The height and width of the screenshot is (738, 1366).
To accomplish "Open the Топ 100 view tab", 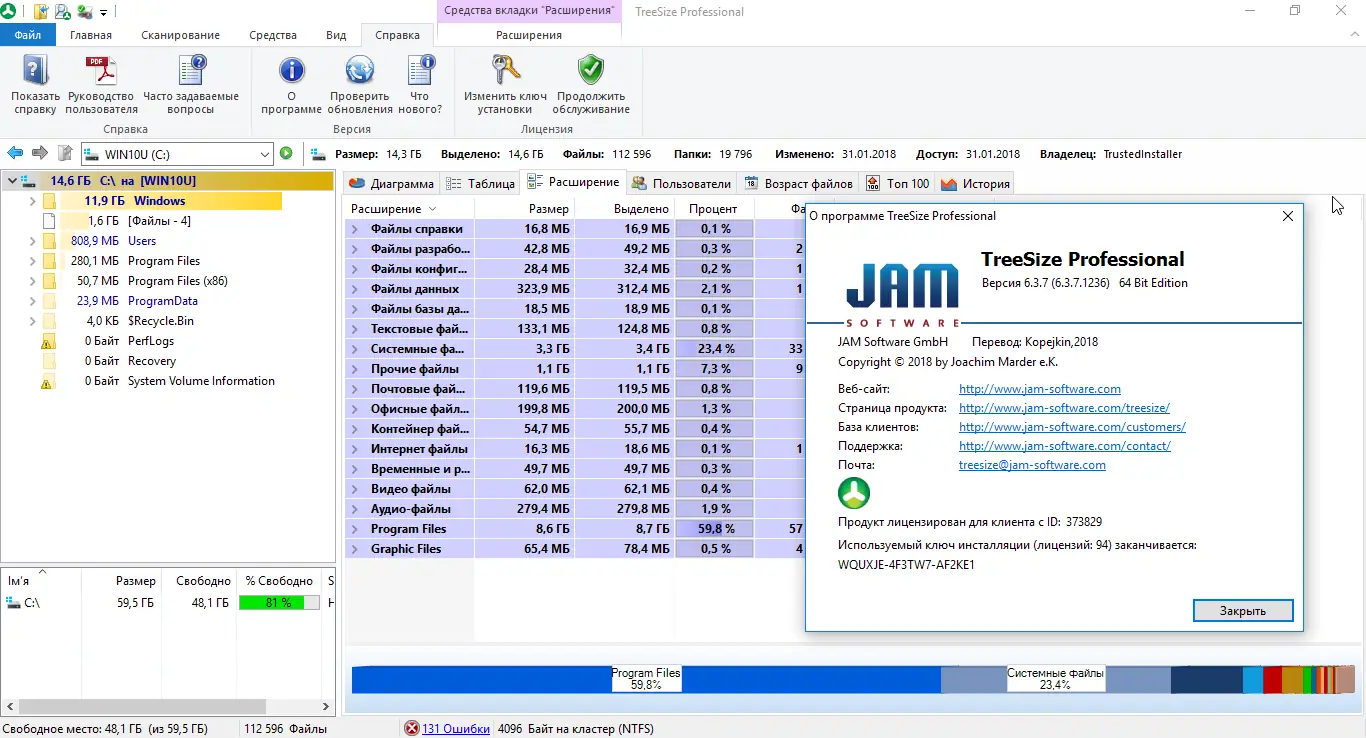I will point(898,183).
